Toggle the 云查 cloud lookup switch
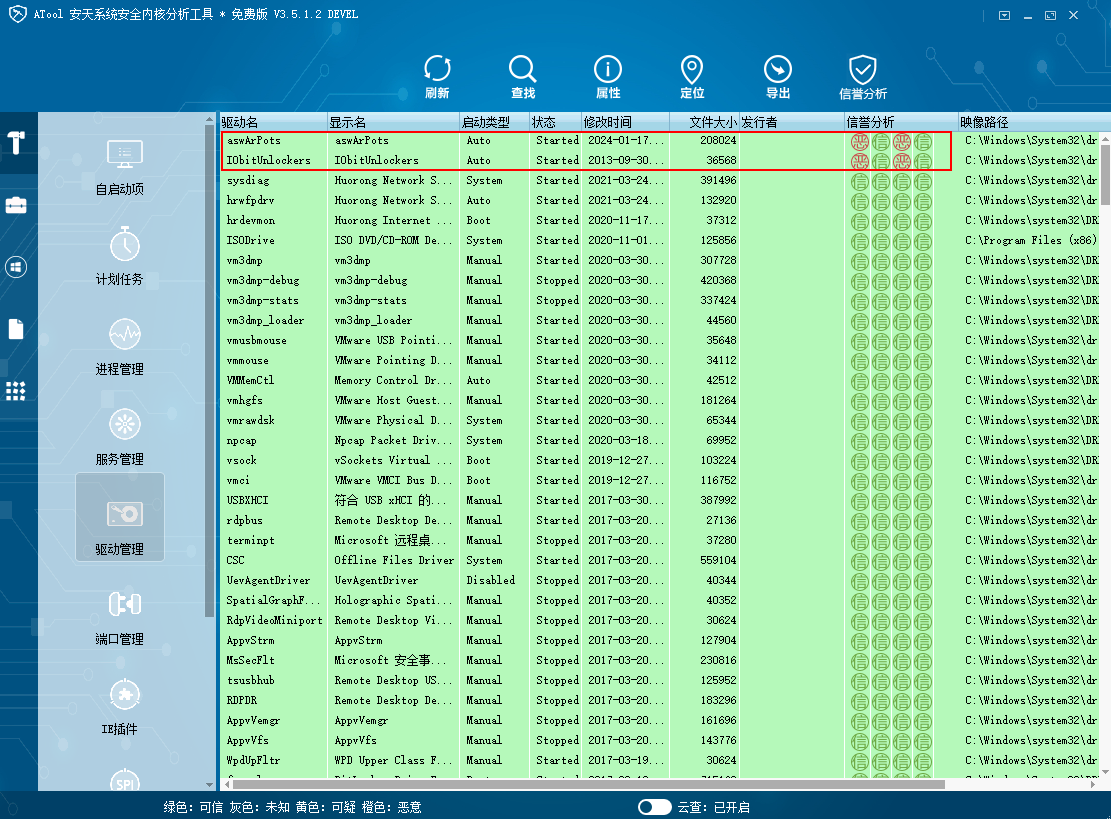 pyautogui.click(x=654, y=807)
